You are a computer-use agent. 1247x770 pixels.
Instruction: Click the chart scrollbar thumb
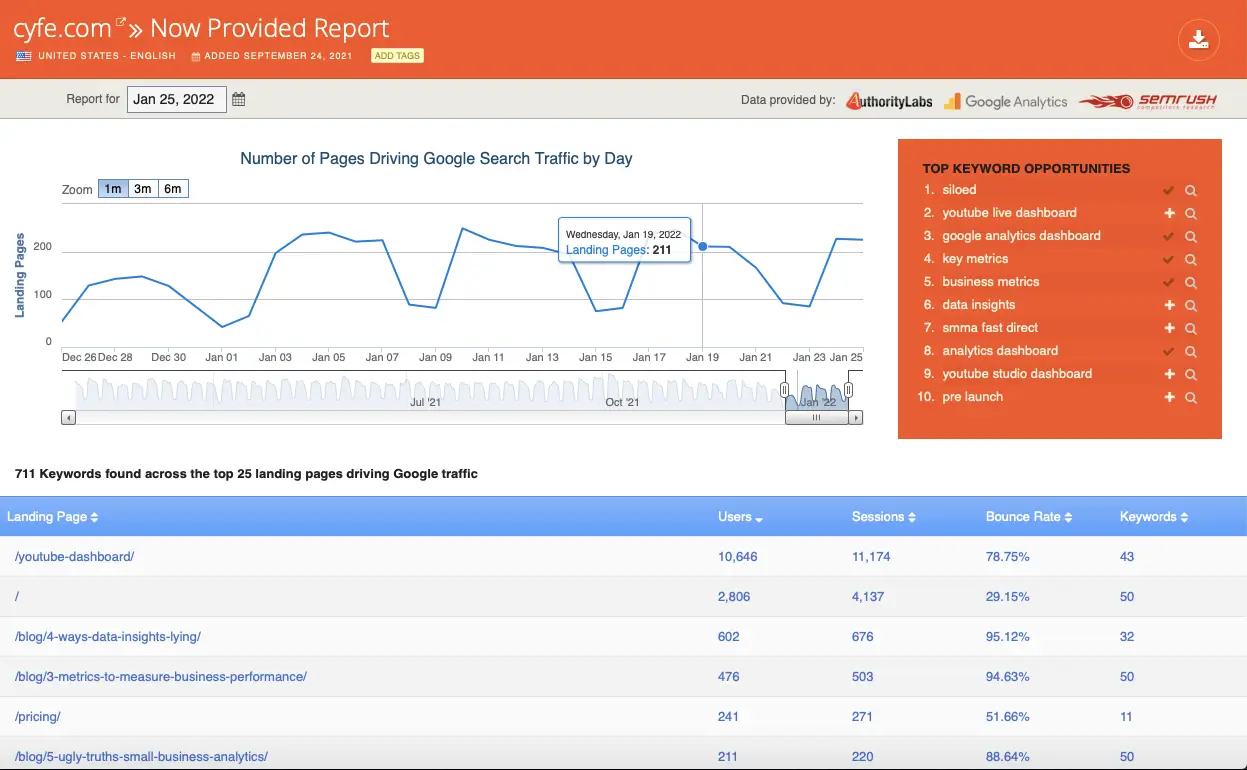point(816,418)
